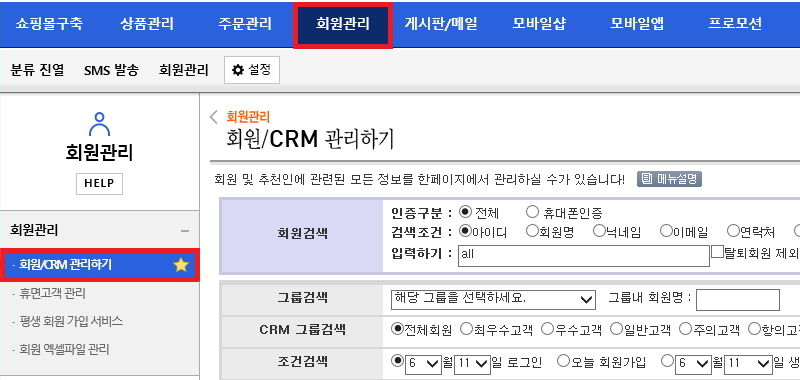Image resolution: width=800 pixels, height=380 pixels.
Task: Switch to the 상품관리 top menu
Action: pyautogui.click(x=147, y=24)
